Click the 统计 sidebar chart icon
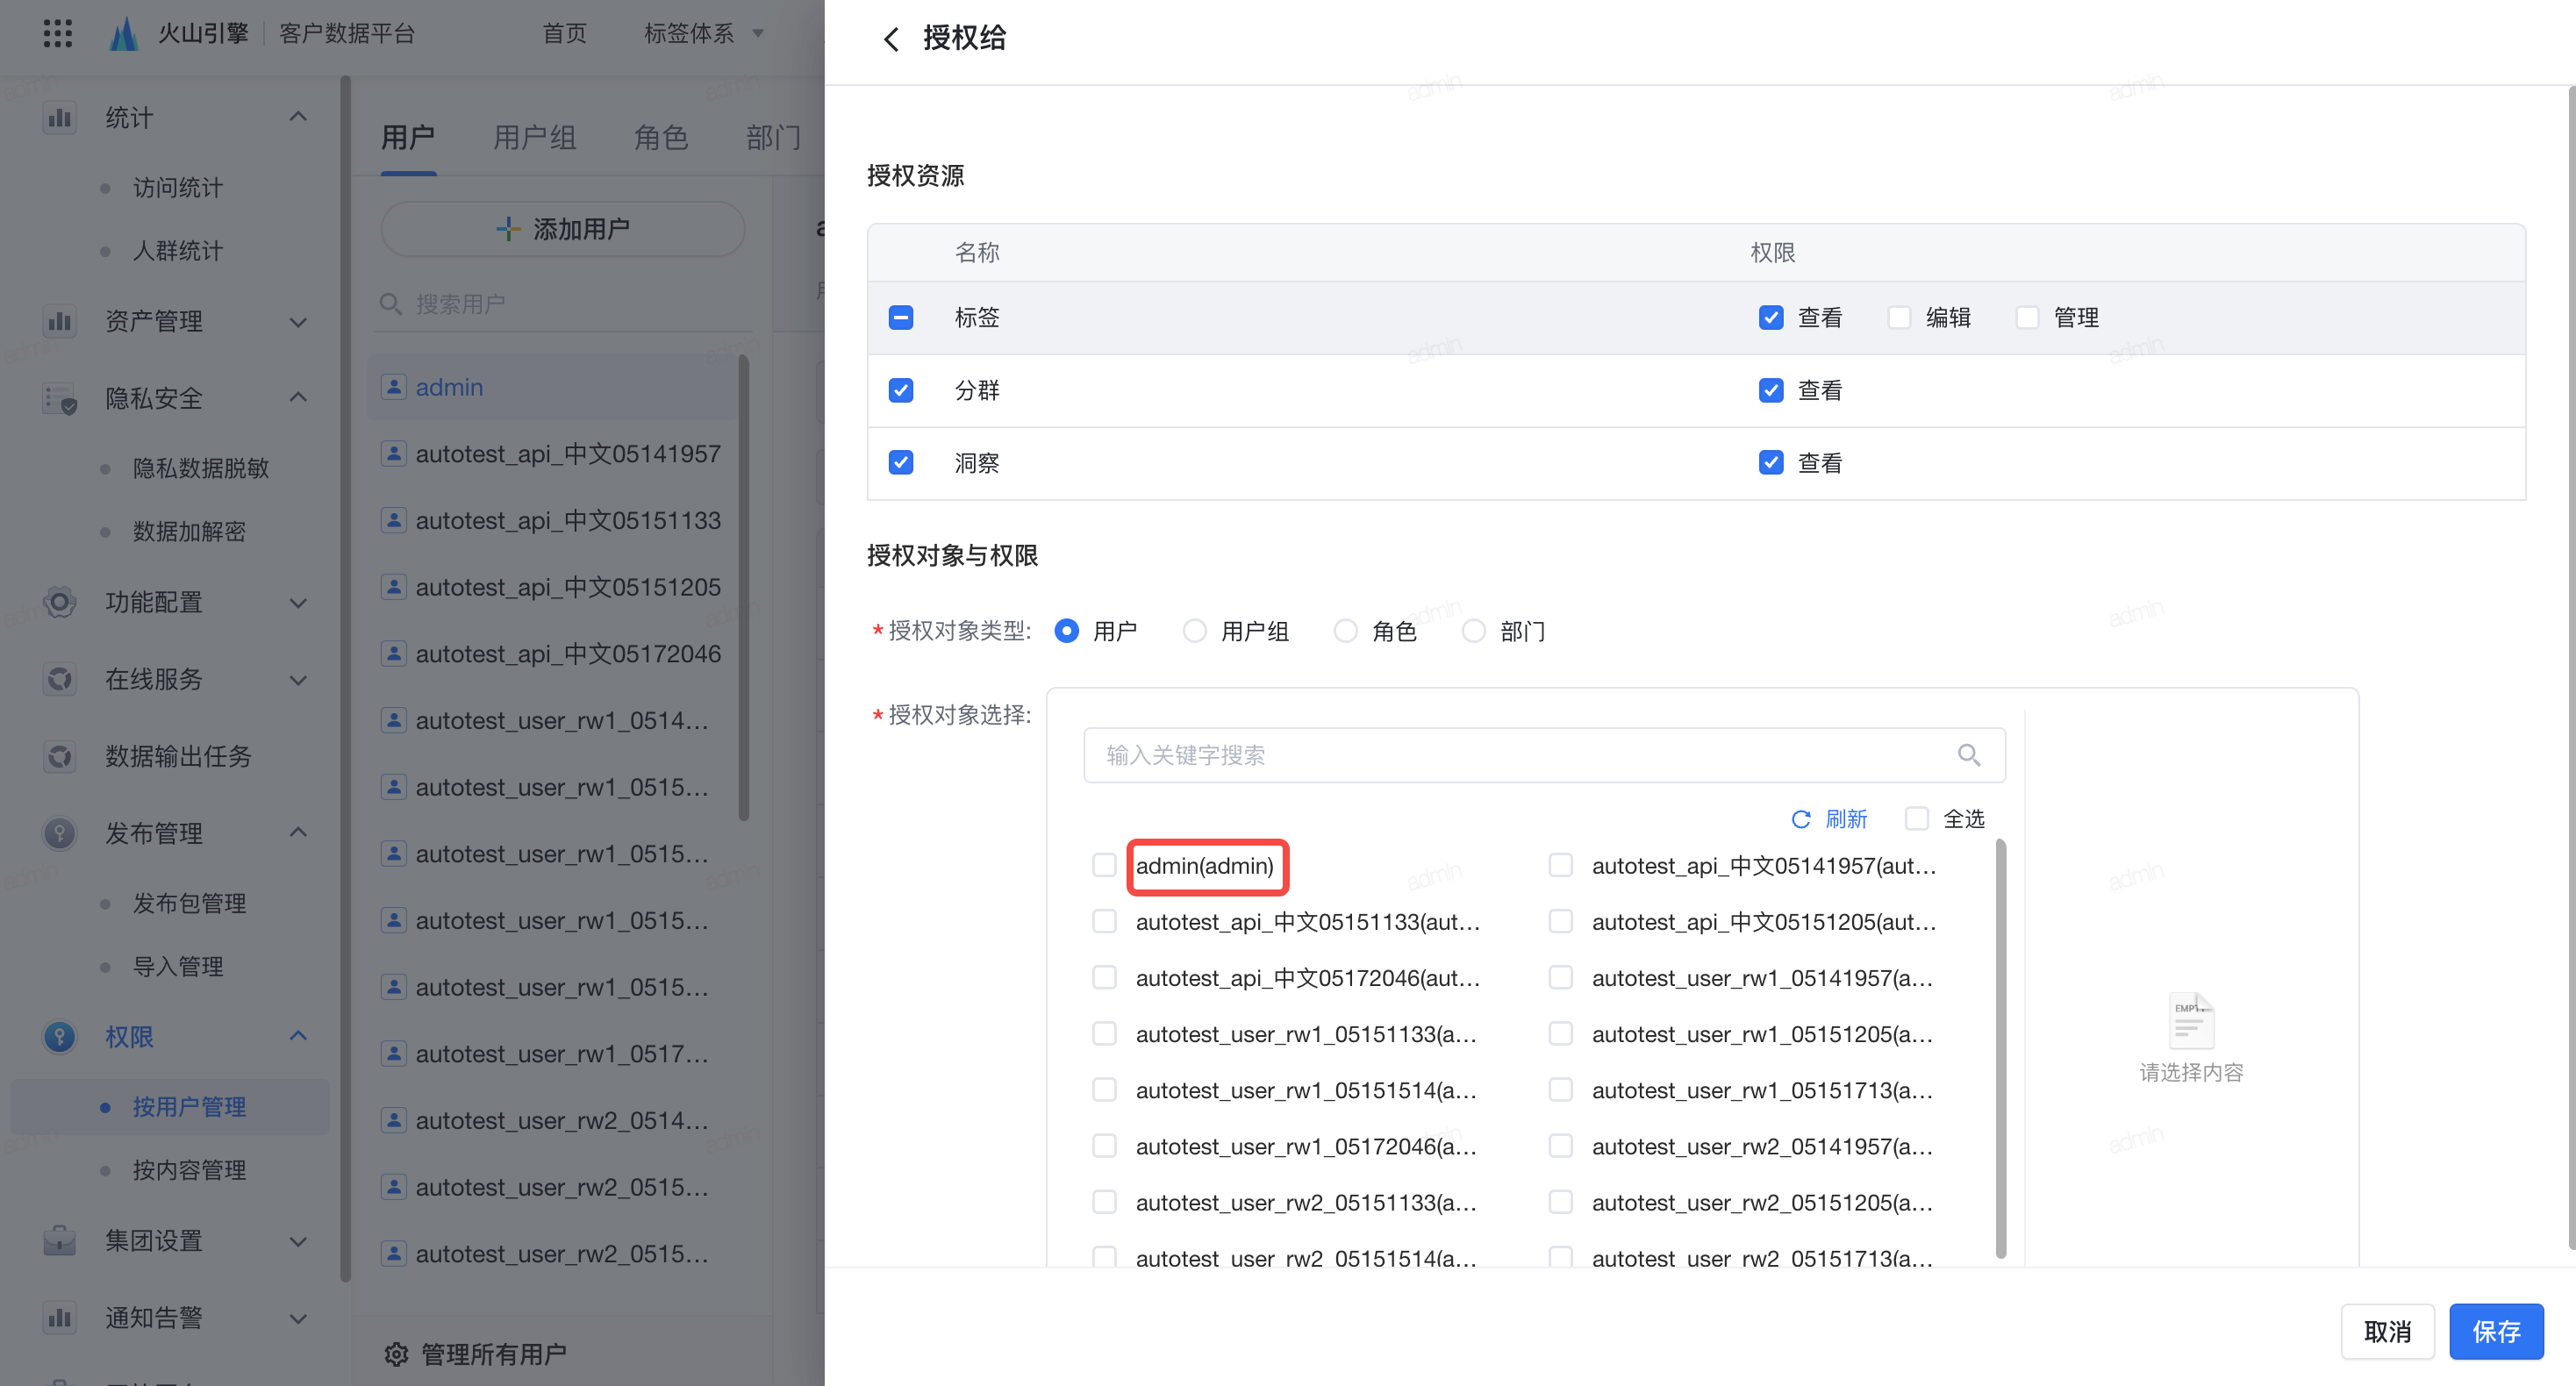The width and height of the screenshot is (2576, 1386). tap(60, 118)
